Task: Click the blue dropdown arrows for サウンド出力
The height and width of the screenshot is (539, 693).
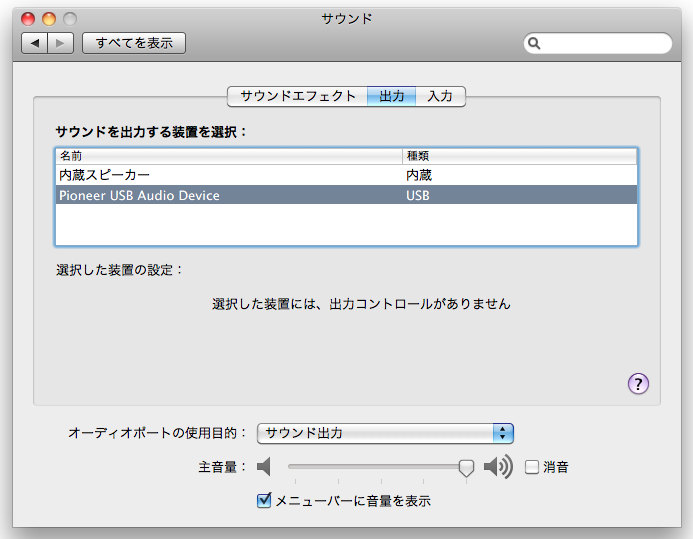Action: 503,433
